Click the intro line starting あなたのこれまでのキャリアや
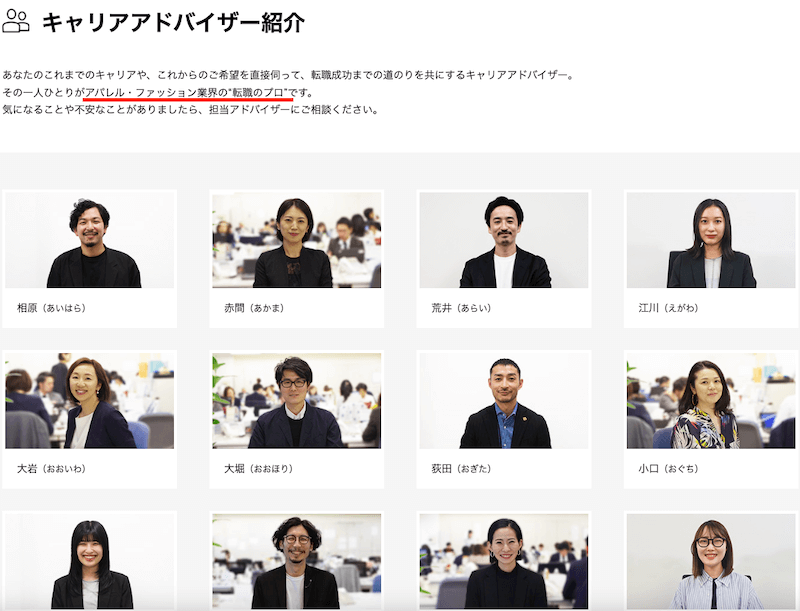800x611 pixels. click(x=289, y=75)
